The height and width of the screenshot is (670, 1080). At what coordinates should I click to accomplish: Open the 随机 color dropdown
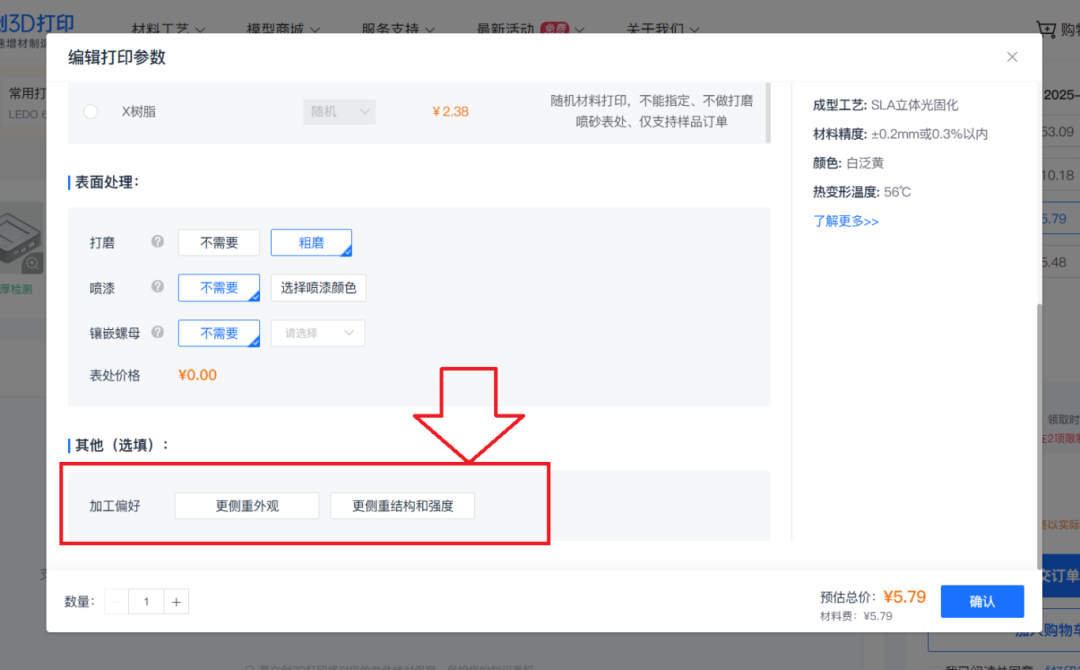339,111
